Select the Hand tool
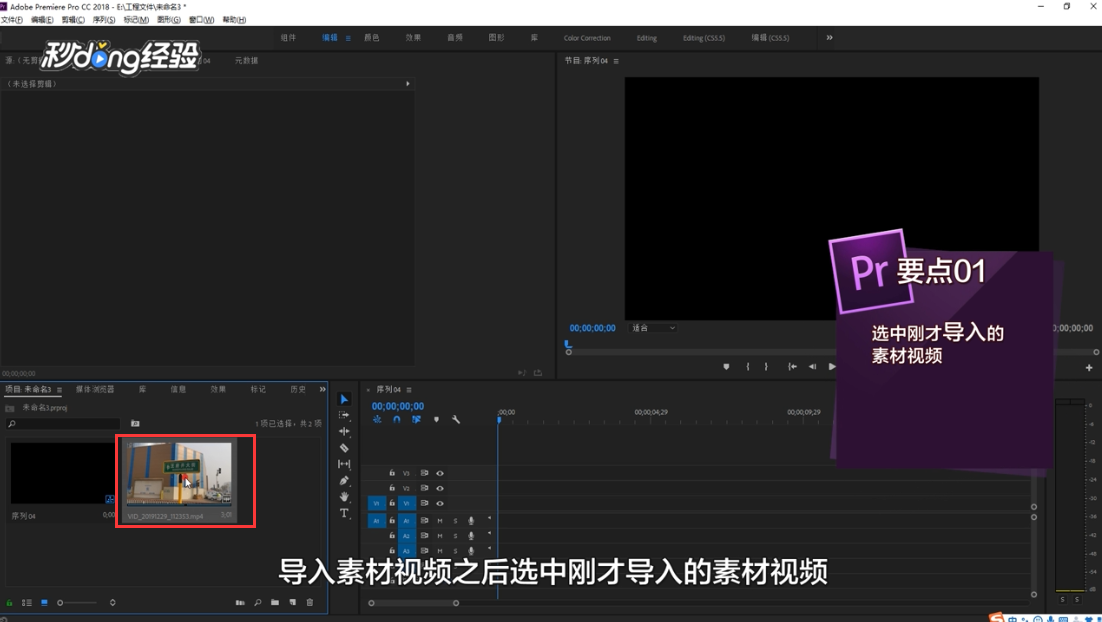 pos(344,497)
